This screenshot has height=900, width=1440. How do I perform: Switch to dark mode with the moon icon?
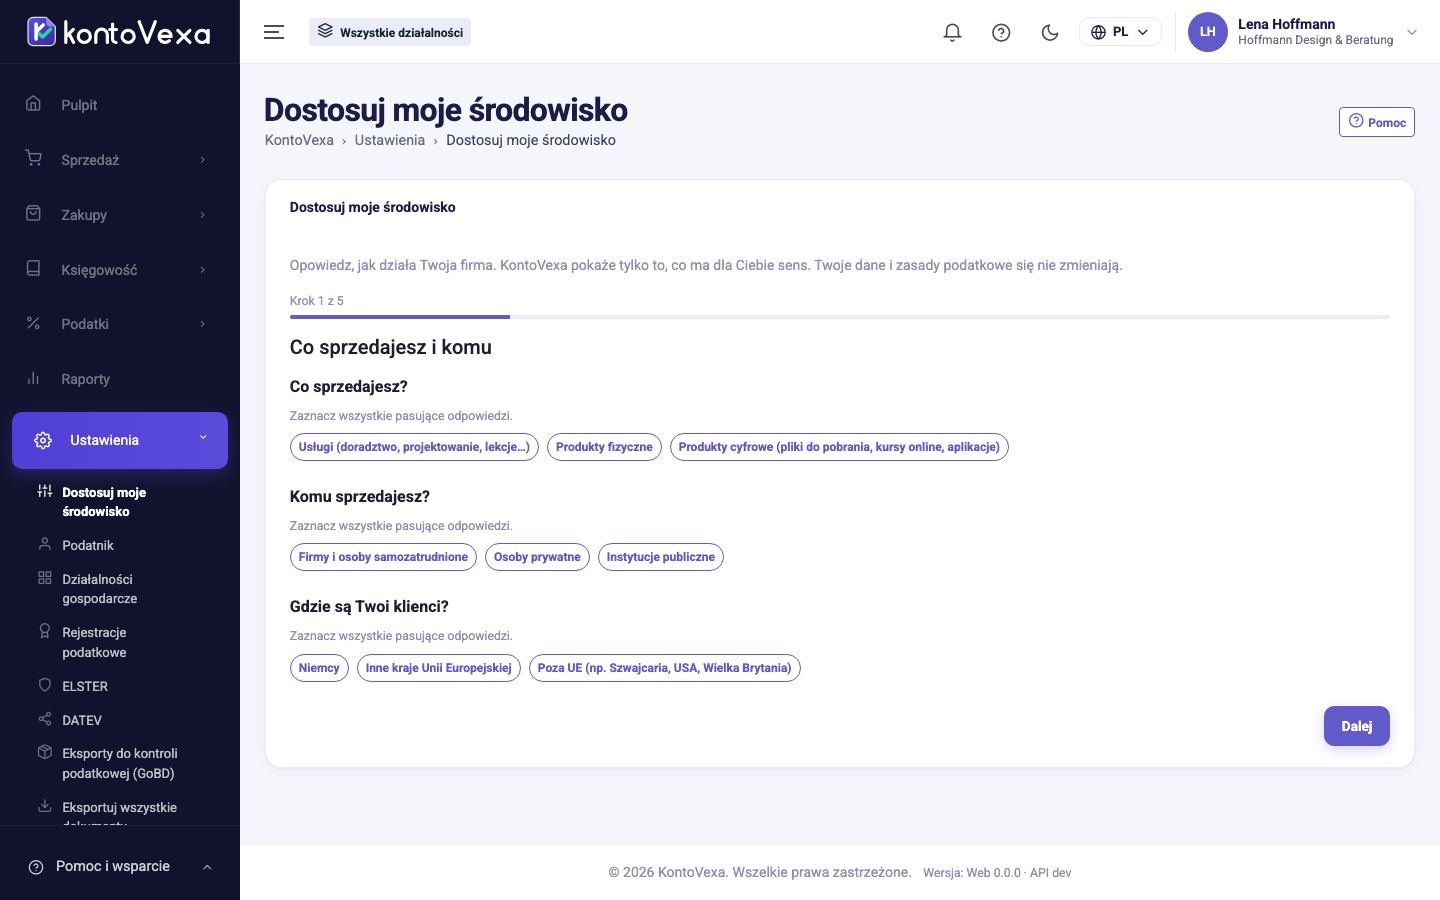pos(1049,32)
